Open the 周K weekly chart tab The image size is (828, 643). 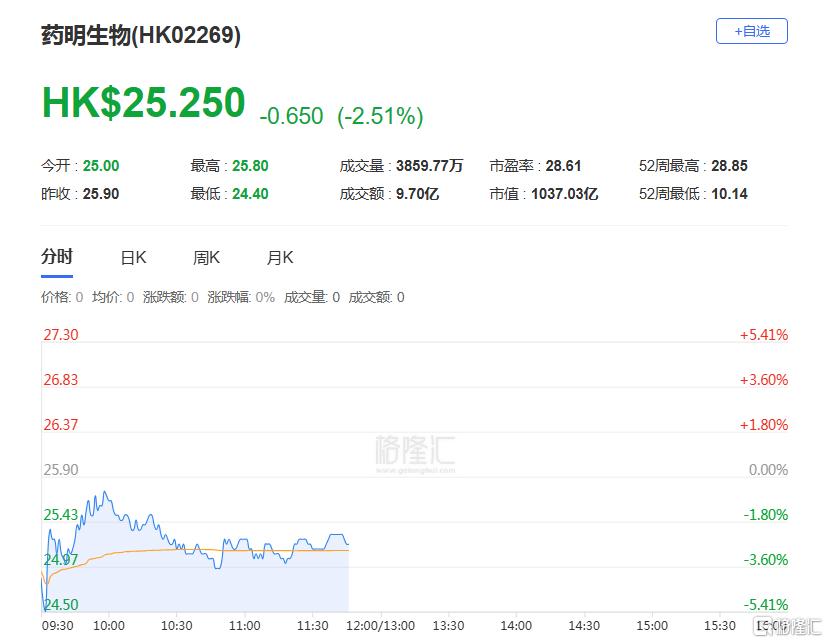point(206,258)
